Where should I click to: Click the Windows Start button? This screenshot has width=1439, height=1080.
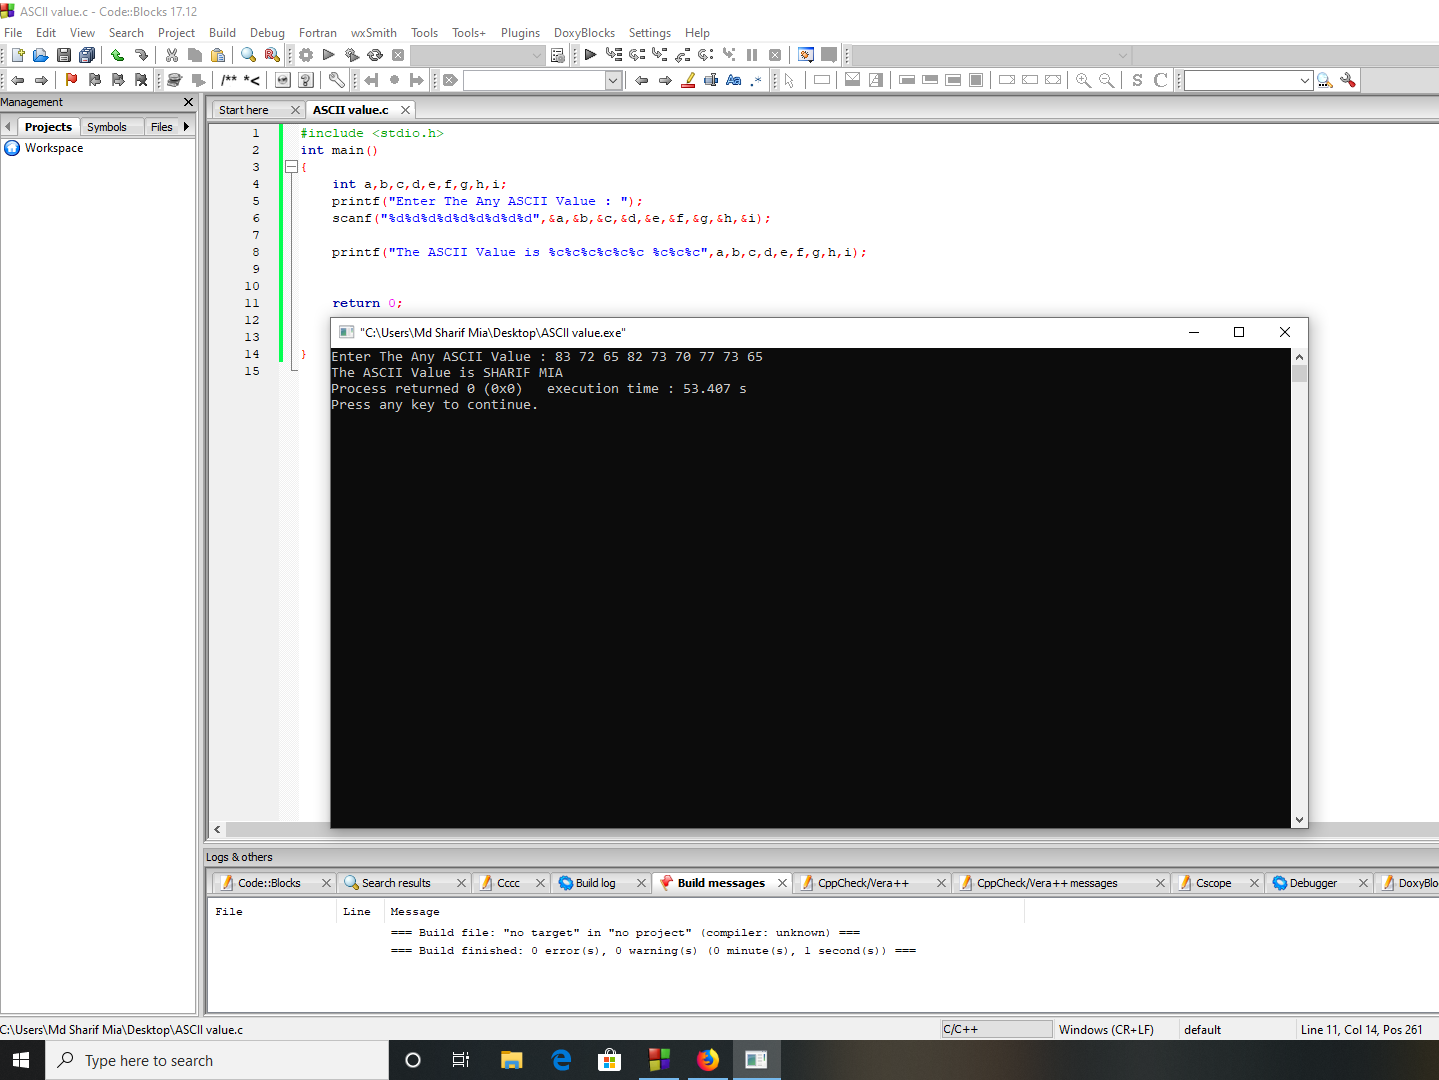[x=22, y=1060]
